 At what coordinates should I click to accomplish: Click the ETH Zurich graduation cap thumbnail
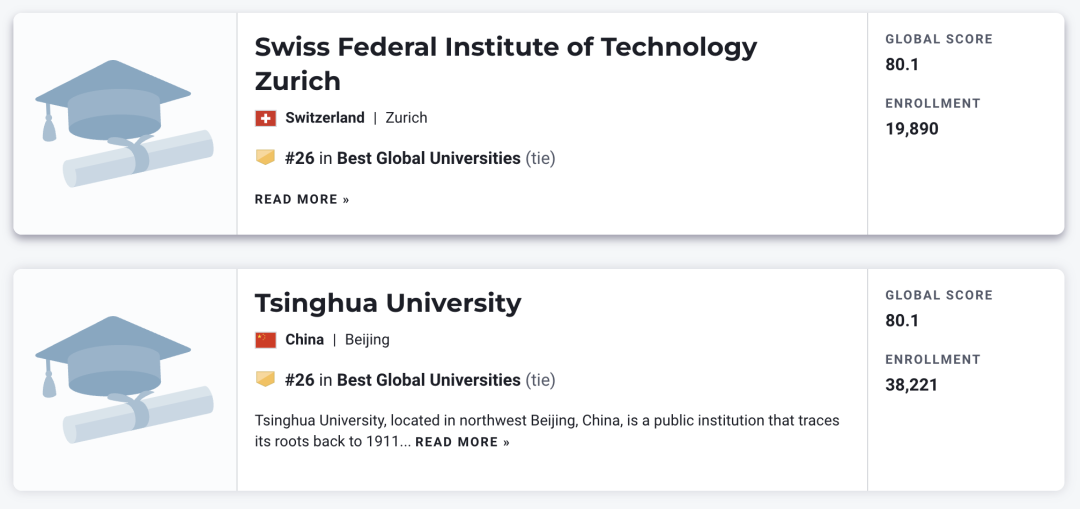click(125, 124)
